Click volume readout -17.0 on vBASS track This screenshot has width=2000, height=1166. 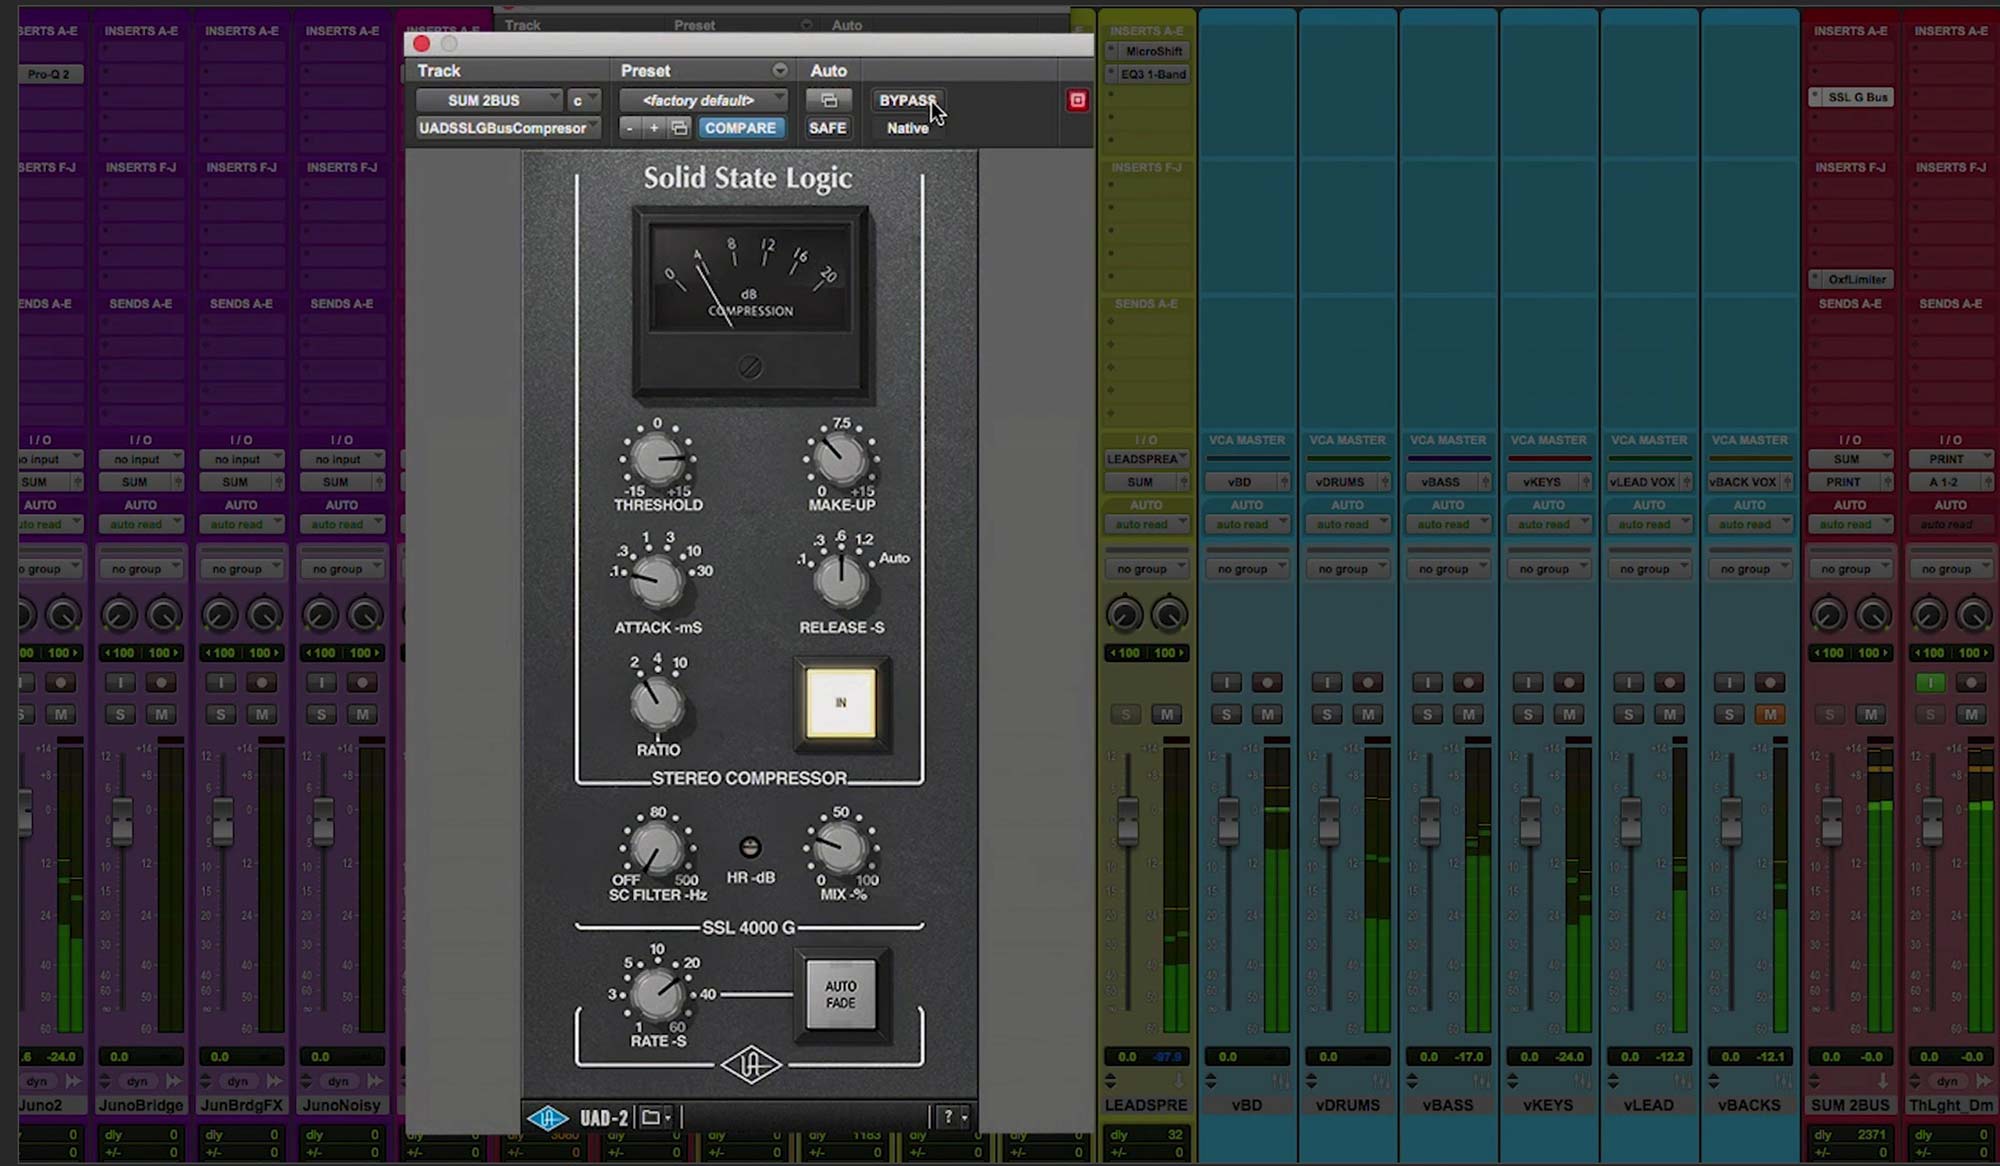point(1468,1056)
